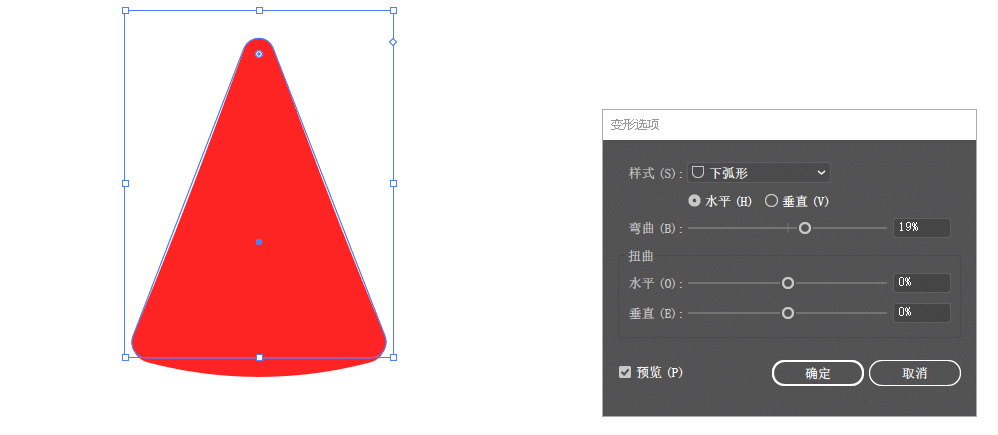Click the 扭曲 水平 (O) slider handle

tap(788, 283)
